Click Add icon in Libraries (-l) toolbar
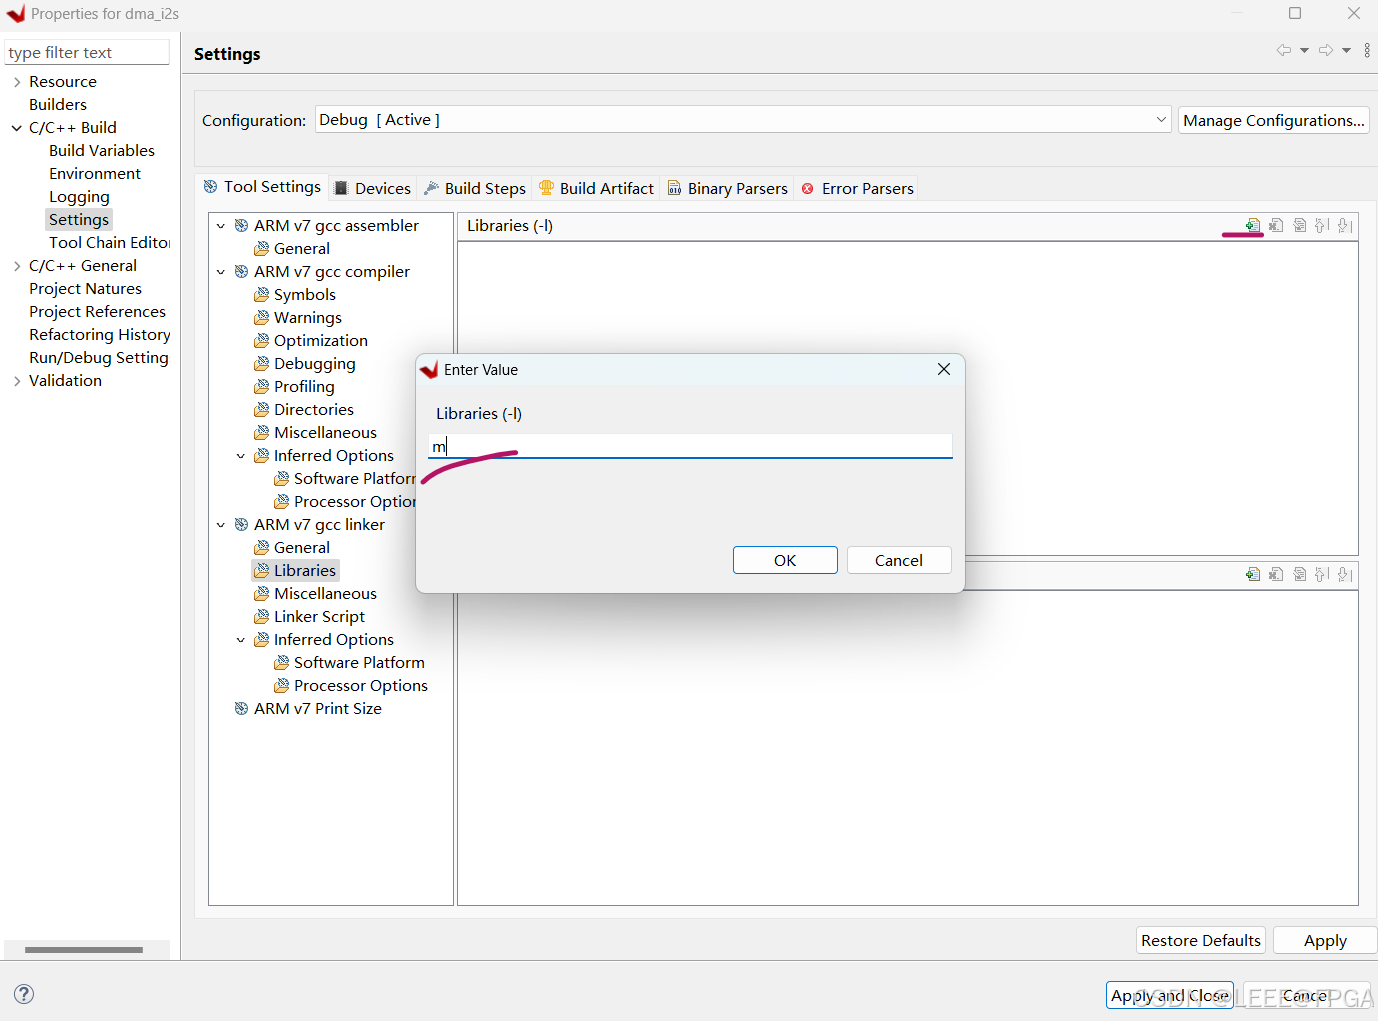1378x1021 pixels. click(x=1253, y=225)
